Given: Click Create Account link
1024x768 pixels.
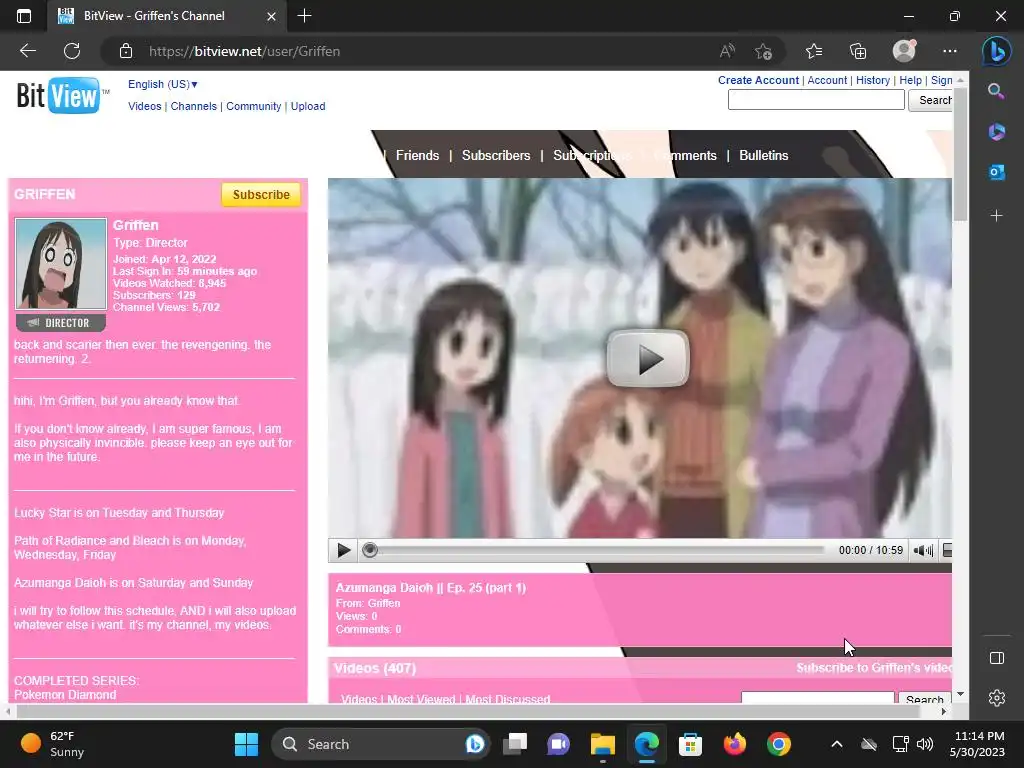Looking at the screenshot, I should [x=758, y=80].
